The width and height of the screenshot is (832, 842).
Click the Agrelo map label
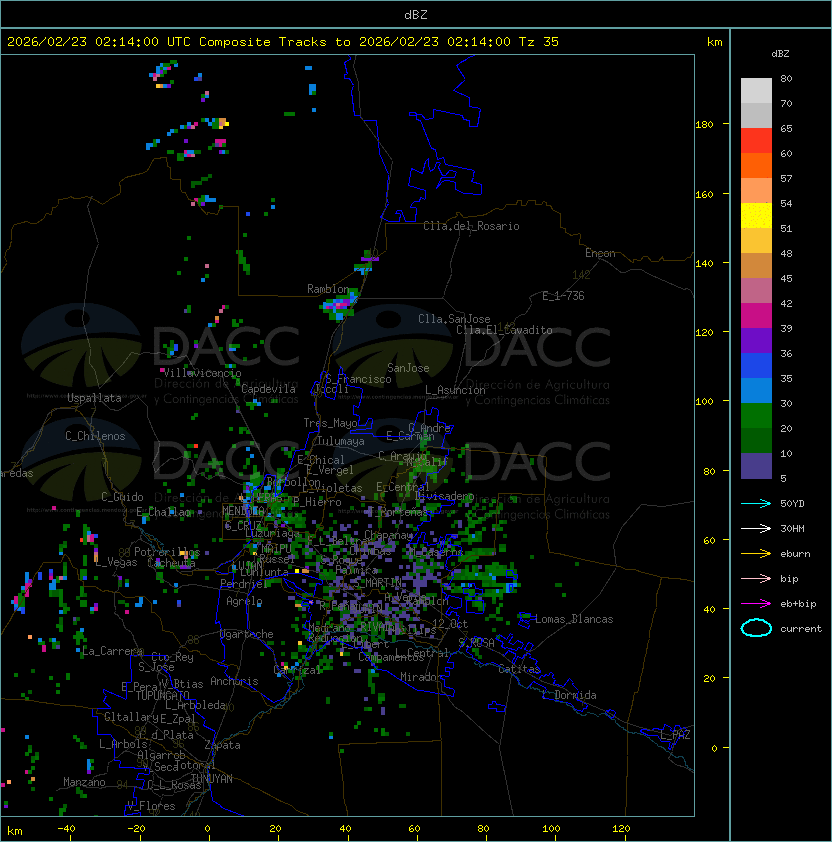244,601
